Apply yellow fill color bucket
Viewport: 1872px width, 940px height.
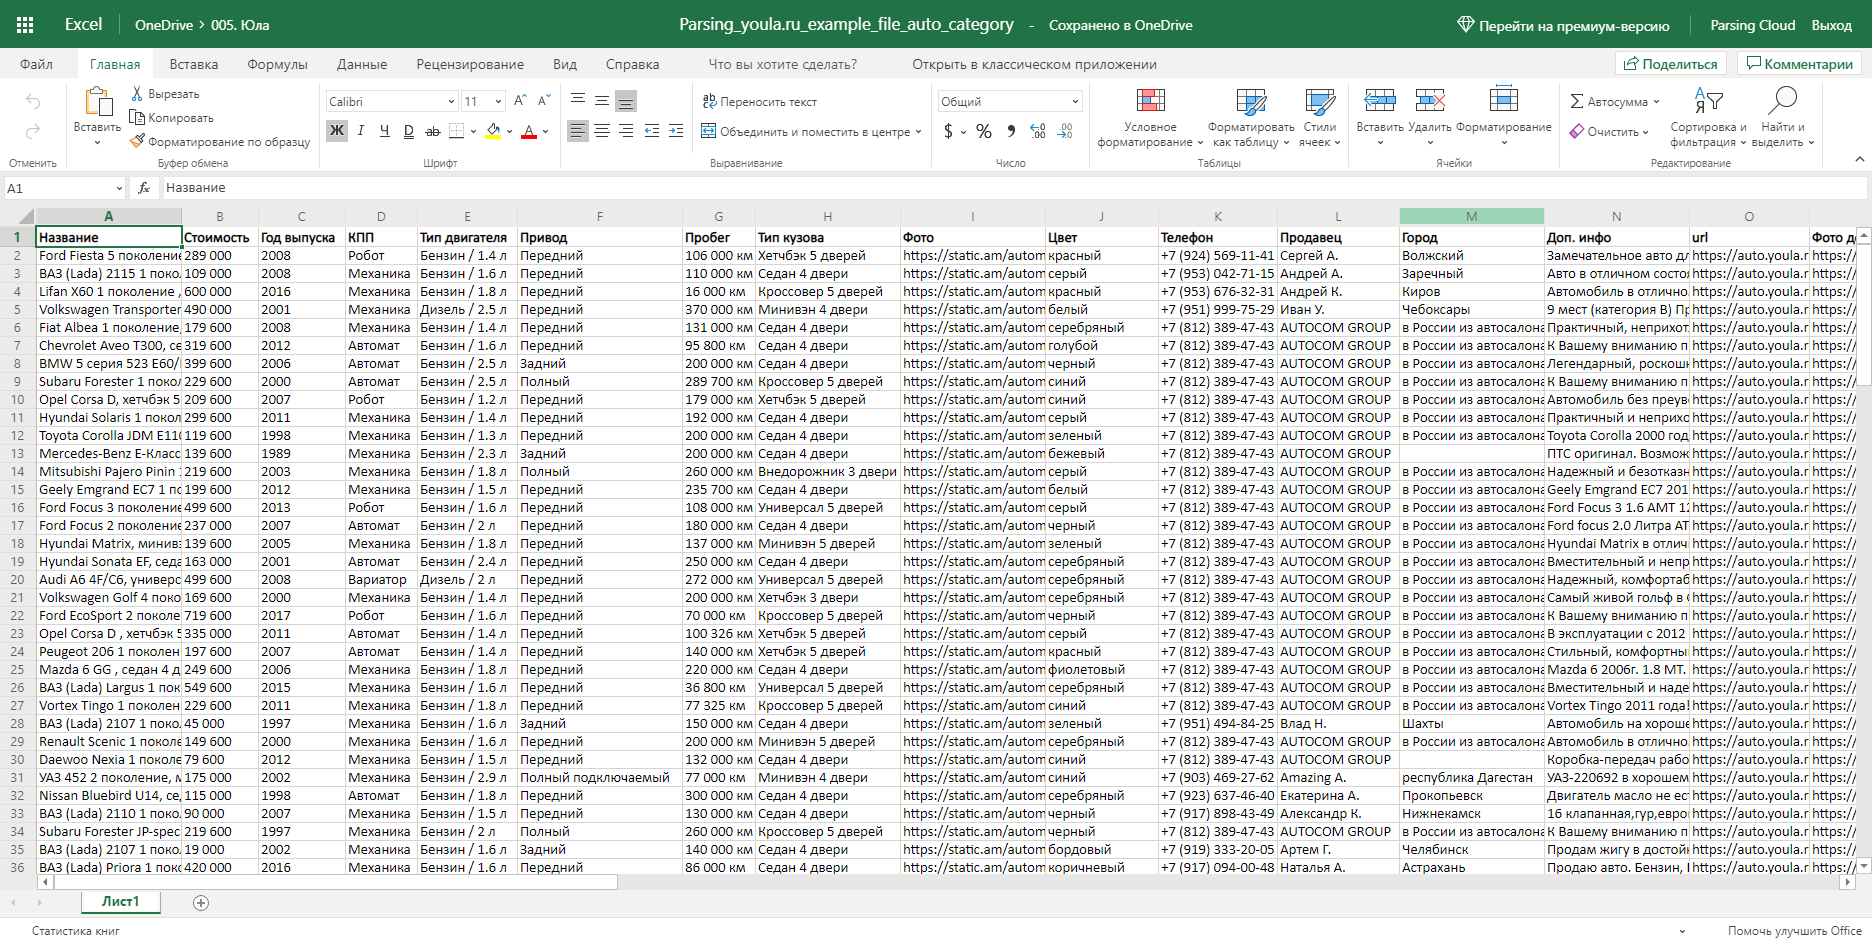[x=493, y=131]
